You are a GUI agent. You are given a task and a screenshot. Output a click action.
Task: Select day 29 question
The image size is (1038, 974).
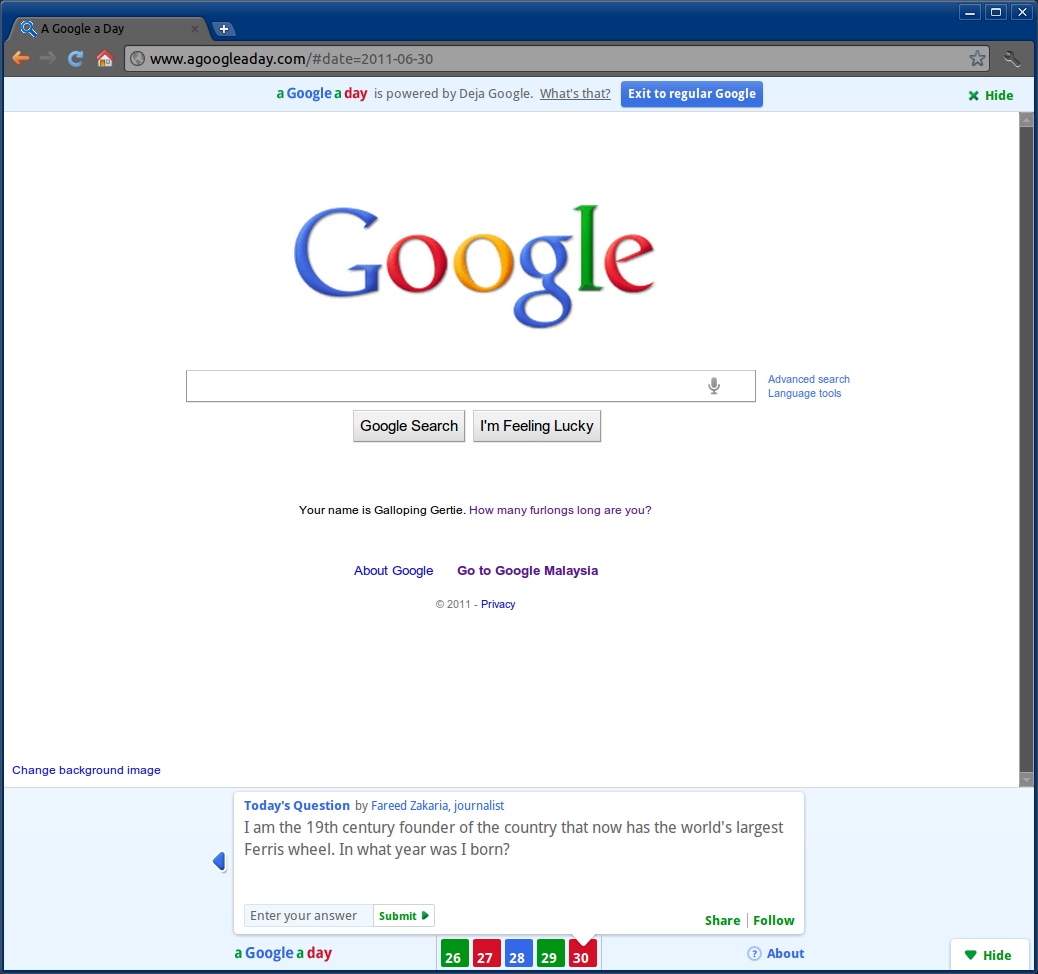(550, 954)
